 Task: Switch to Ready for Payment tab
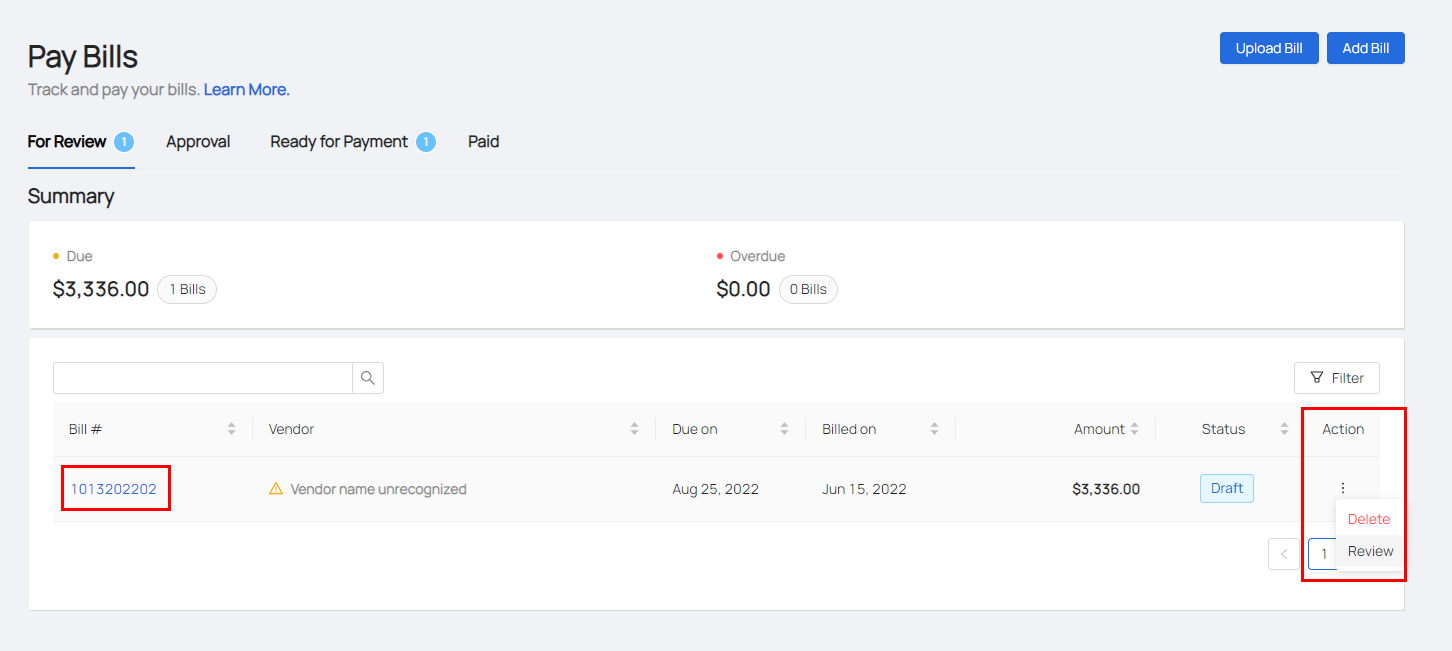(339, 142)
